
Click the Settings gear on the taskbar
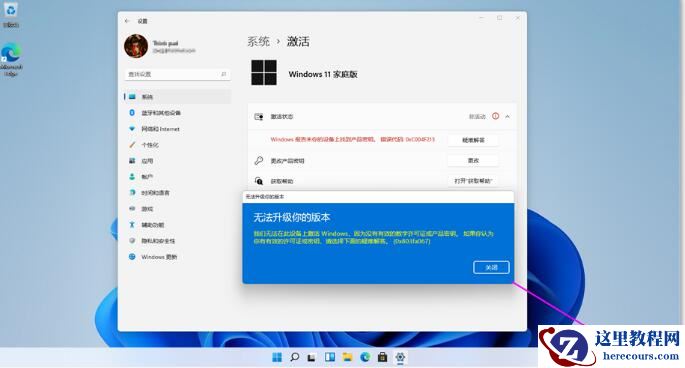click(400, 358)
